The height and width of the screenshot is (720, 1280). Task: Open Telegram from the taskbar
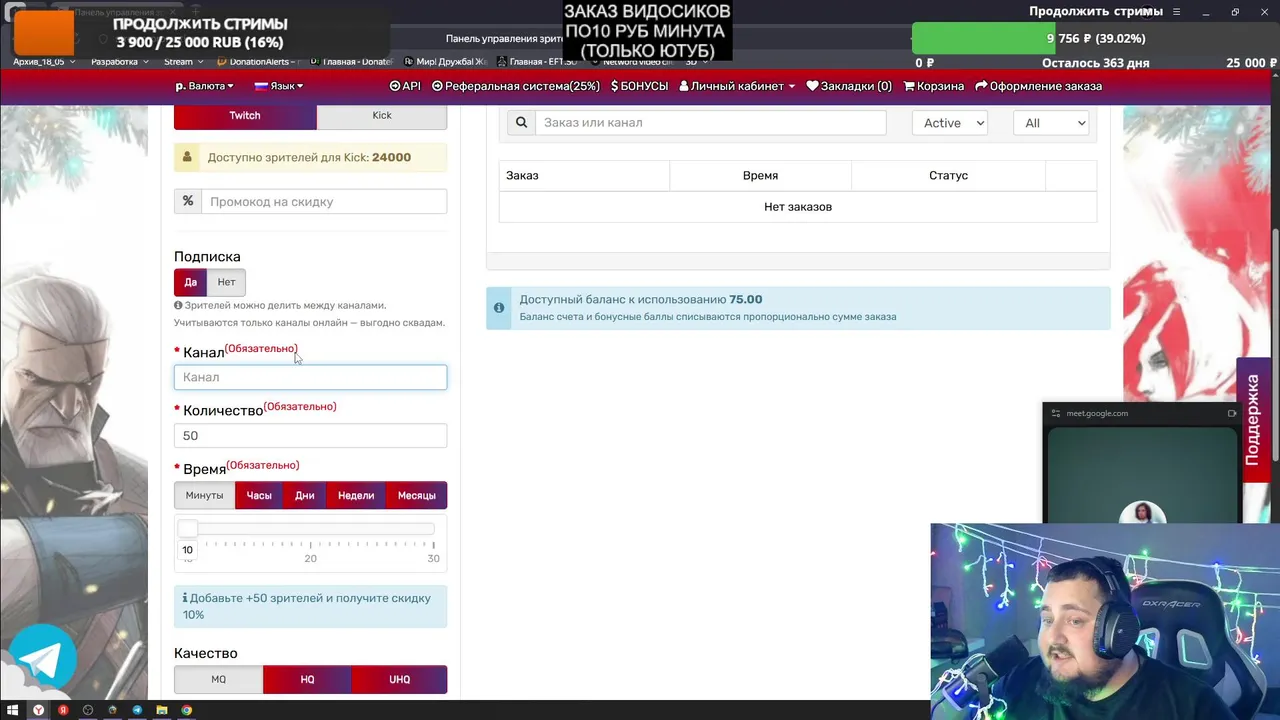click(137, 710)
